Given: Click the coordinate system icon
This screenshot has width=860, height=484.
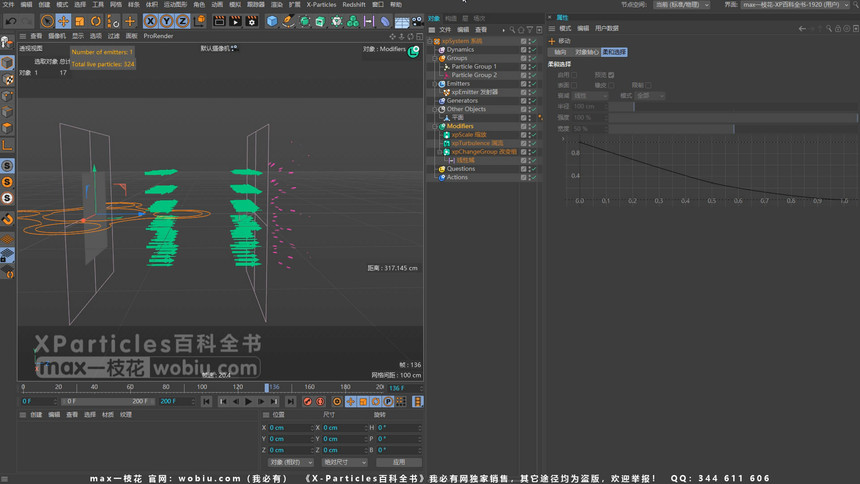Looking at the screenshot, I should 200,21.
